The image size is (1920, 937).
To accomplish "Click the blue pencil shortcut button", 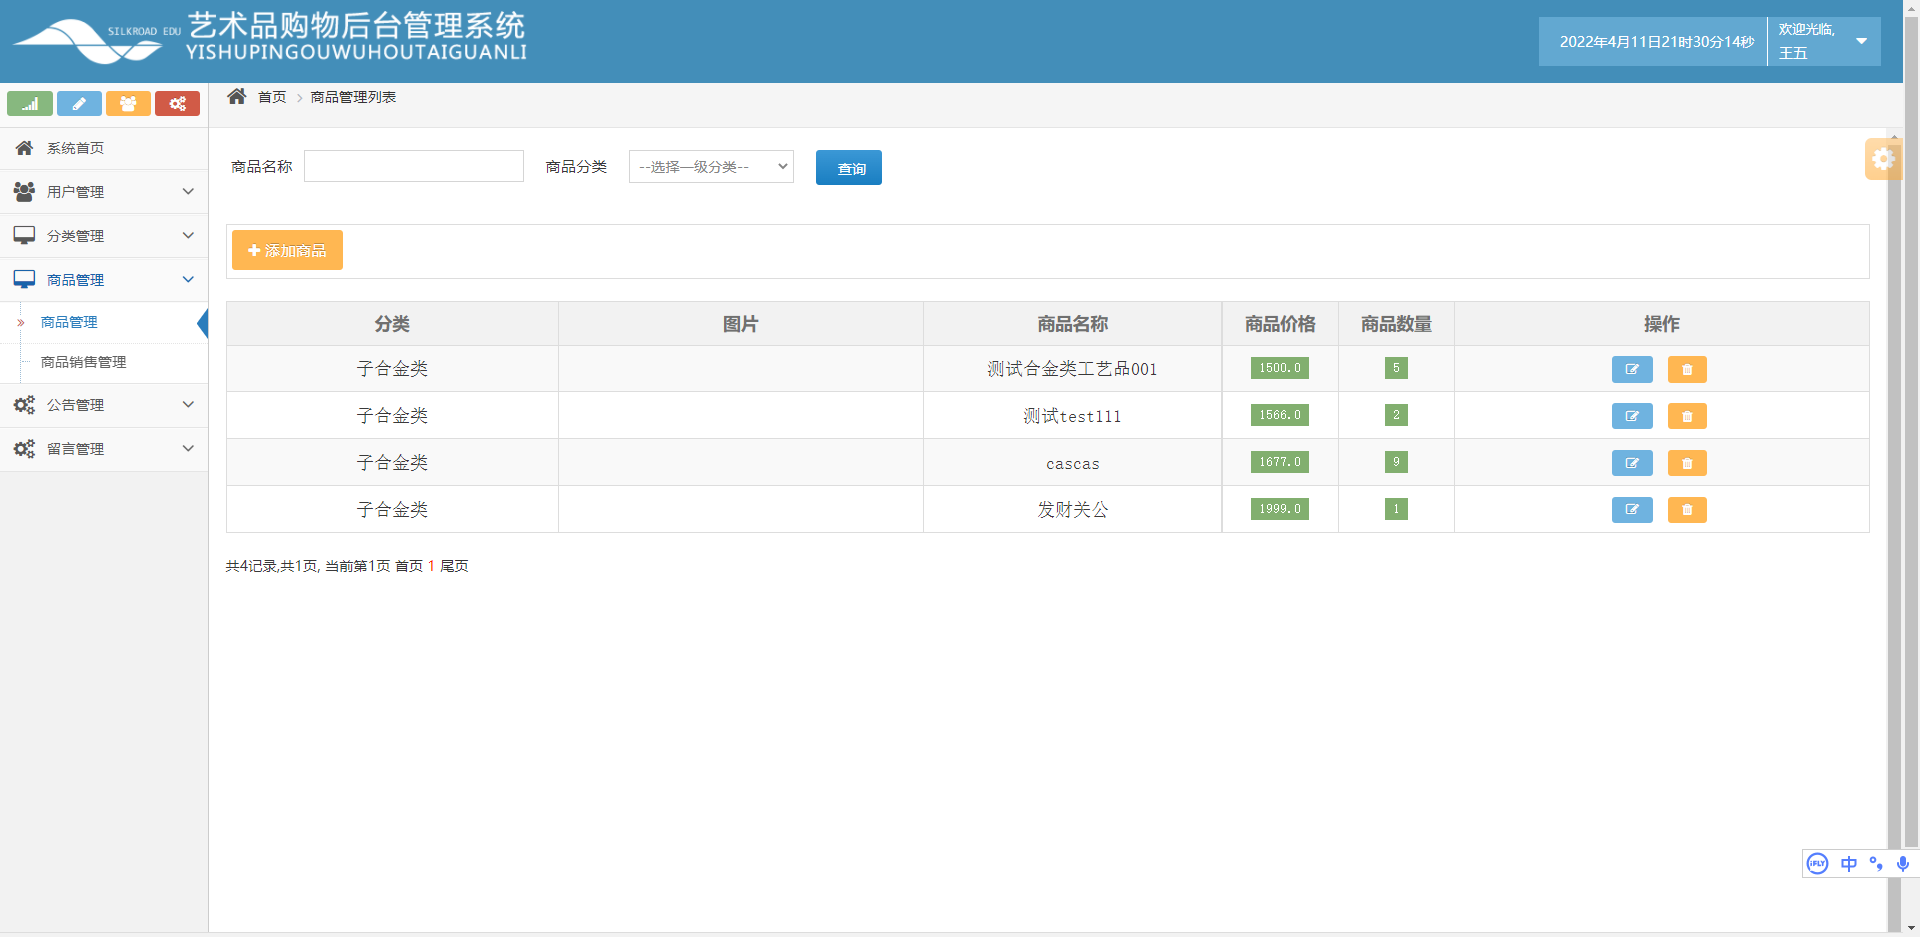I will [79, 104].
